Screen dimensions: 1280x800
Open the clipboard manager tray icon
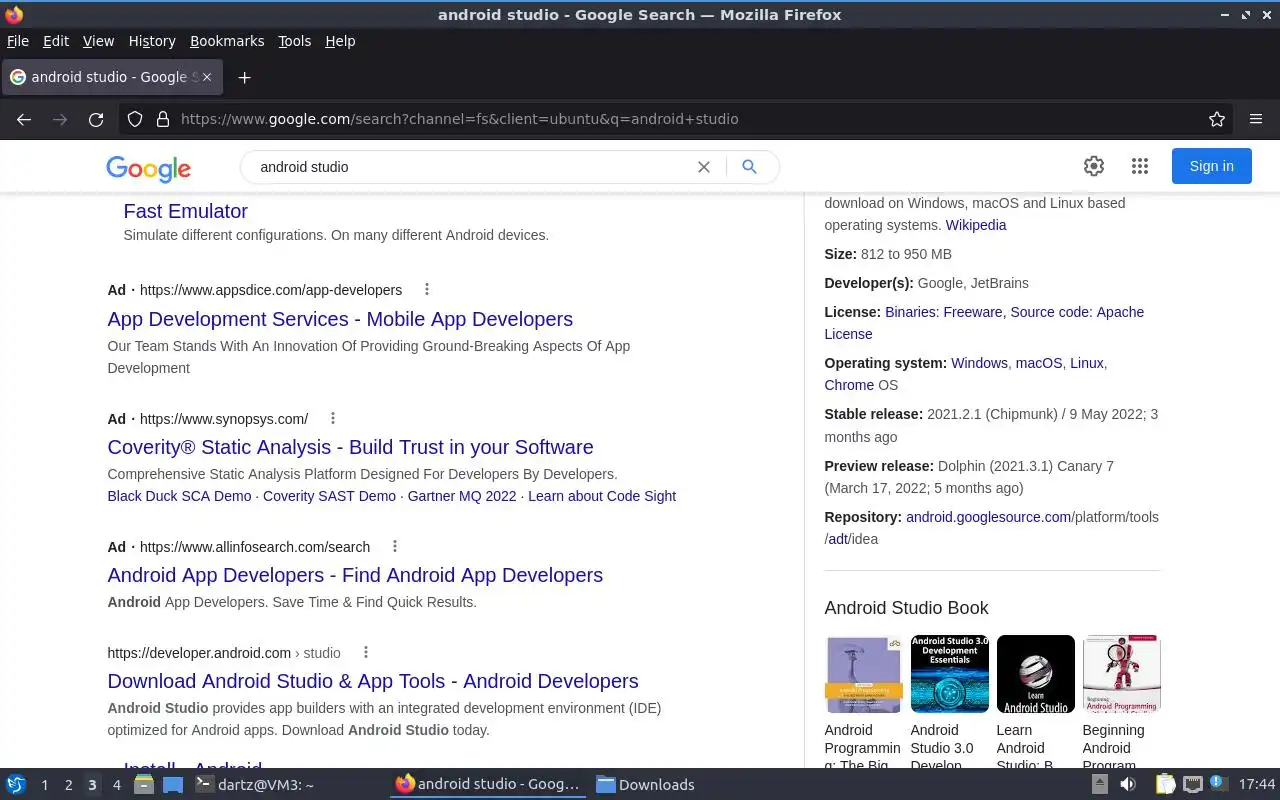(1165, 785)
